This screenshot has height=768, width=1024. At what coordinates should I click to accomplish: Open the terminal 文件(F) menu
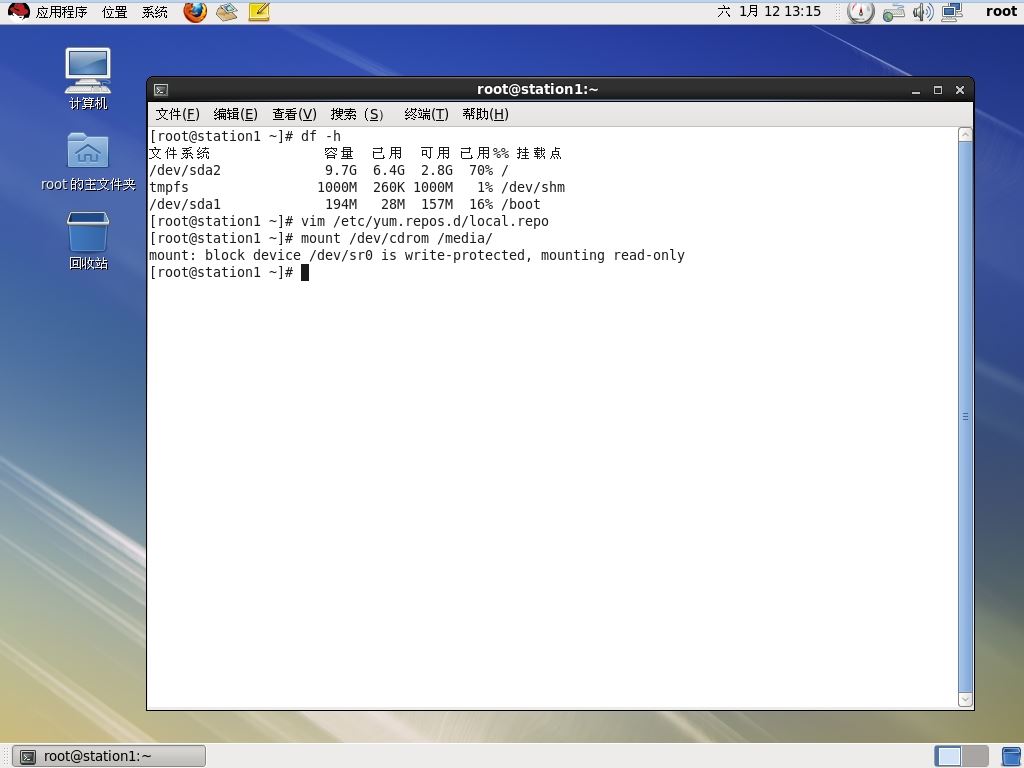(177, 114)
